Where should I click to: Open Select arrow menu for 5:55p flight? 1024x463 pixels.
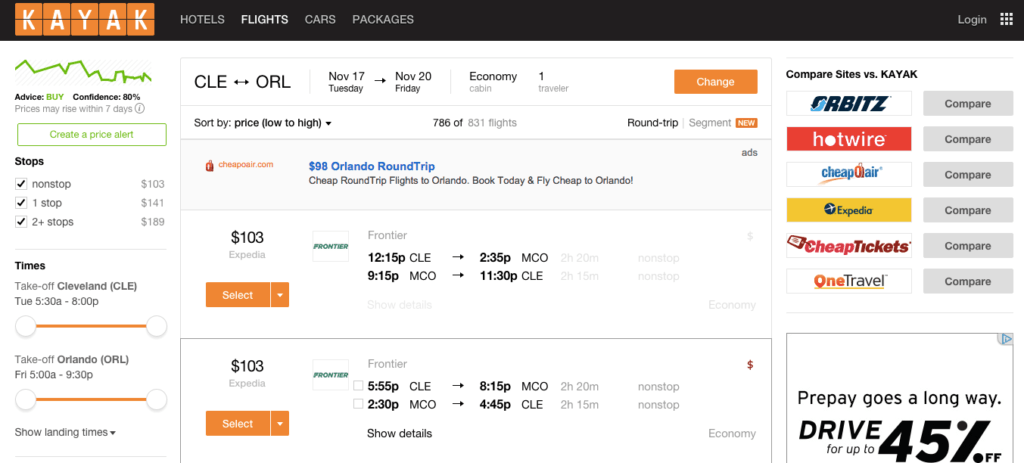coord(280,424)
